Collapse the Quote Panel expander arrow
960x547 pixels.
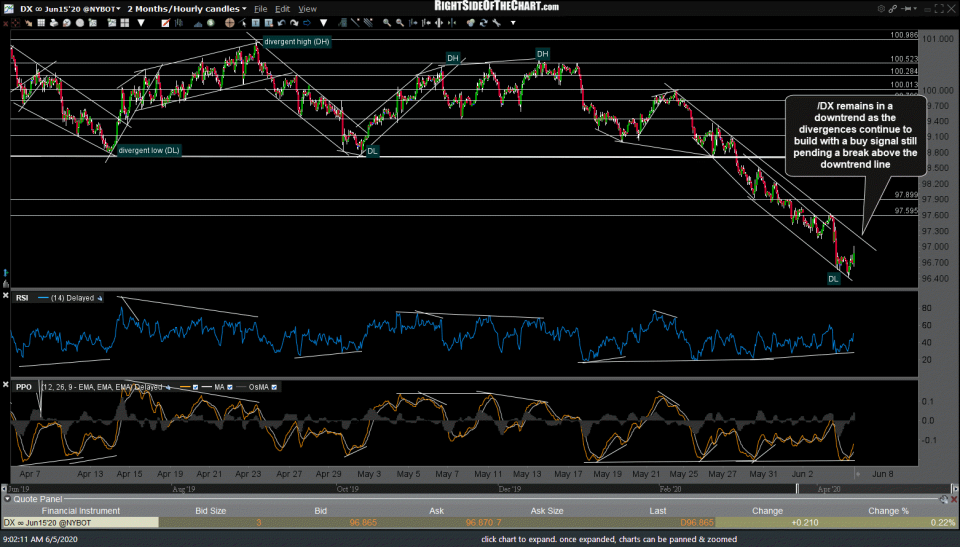pos(9,498)
